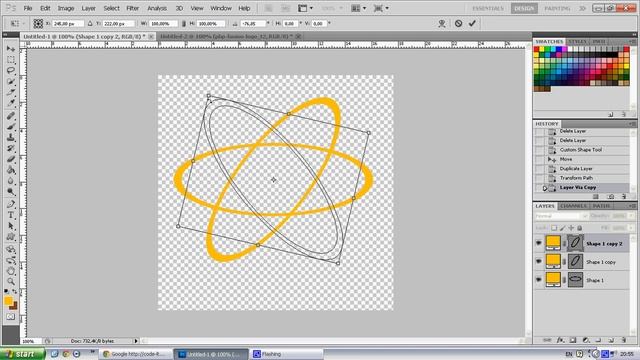Select the Hand tool

11,271
